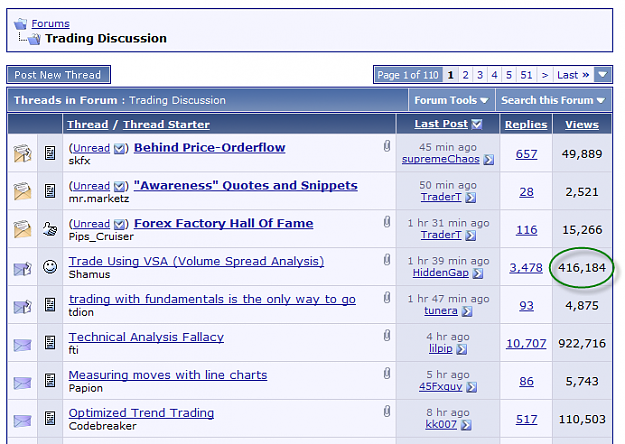625x444 pixels.
Task: Show who posted: 28 replies
Action: (x=527, y=192)
